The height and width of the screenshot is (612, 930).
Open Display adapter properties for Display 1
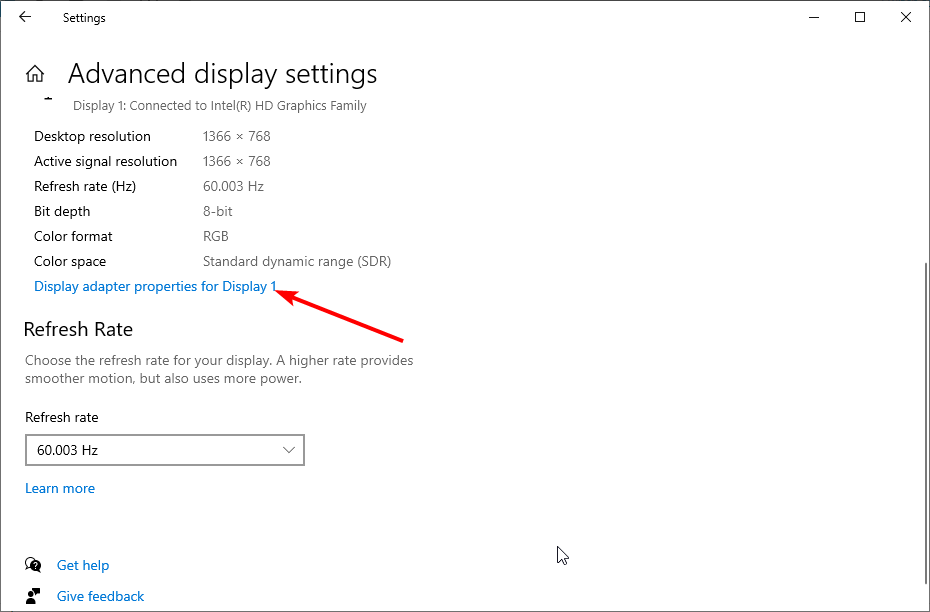click(x=155, y=286)
